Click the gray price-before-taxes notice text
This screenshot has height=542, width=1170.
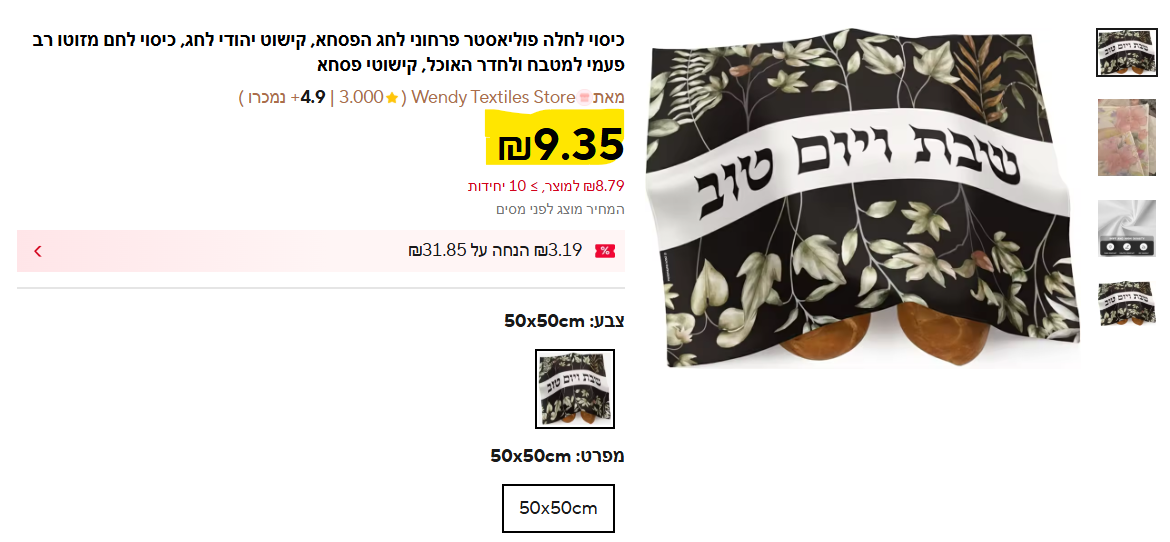coord(560,210)
